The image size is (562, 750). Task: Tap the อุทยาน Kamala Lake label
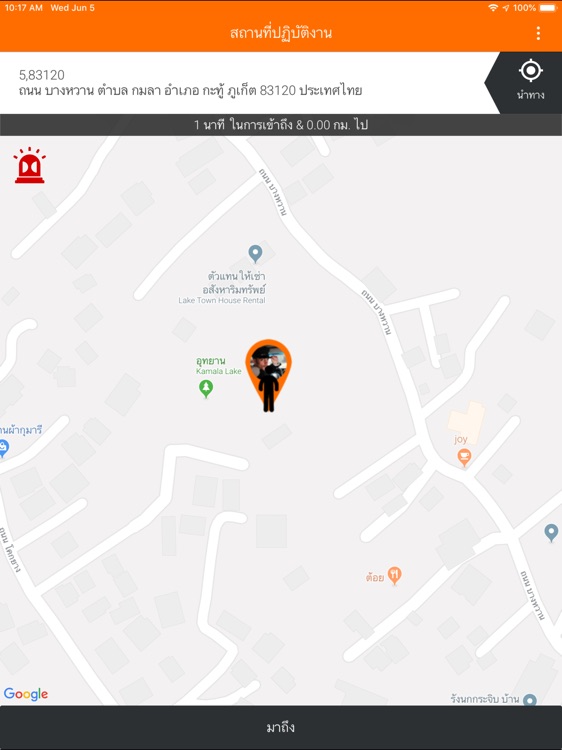[x=219, y=365]
